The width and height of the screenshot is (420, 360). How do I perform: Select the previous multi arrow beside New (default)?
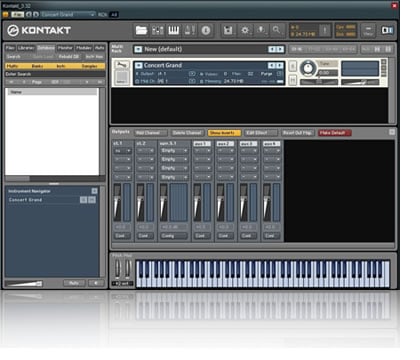(272, 49)
